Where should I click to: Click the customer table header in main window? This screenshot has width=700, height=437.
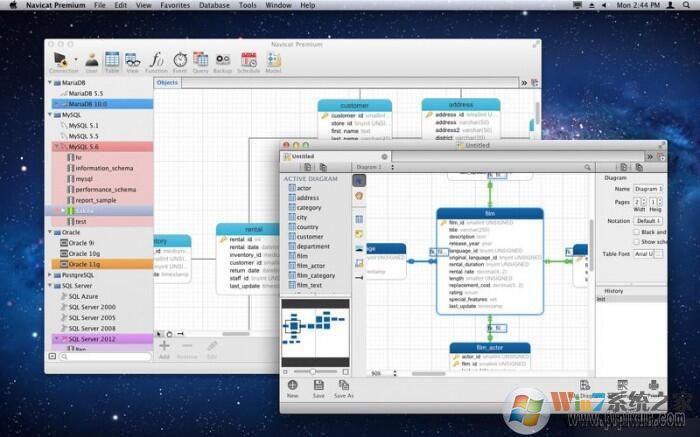[x=354, y=105]
